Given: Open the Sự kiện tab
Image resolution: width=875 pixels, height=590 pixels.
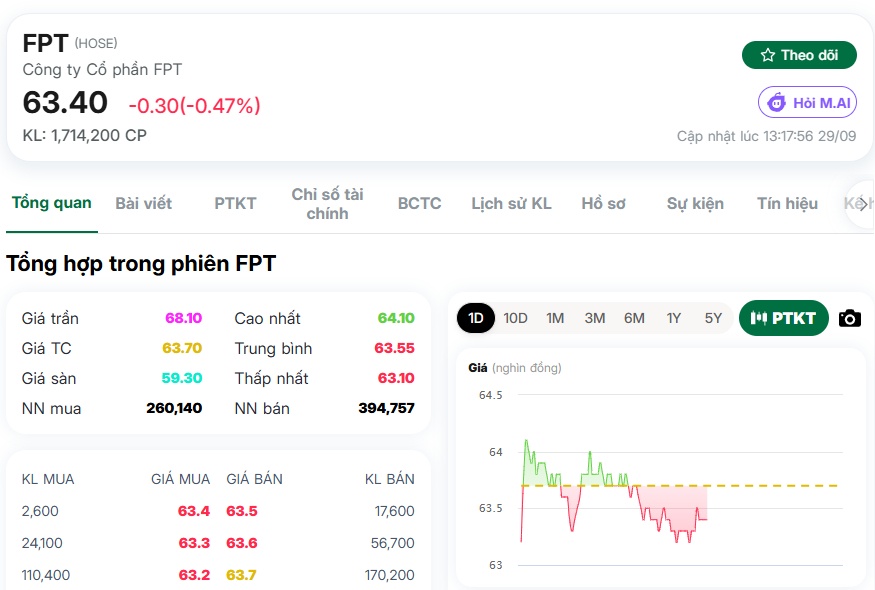Looking at the screenshot, I should click(695, 203).
